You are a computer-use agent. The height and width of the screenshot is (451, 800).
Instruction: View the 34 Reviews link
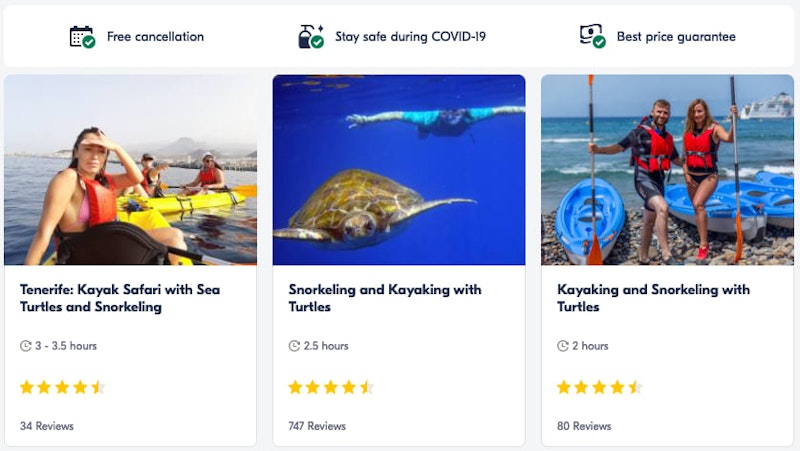click(x=47, y=426)
